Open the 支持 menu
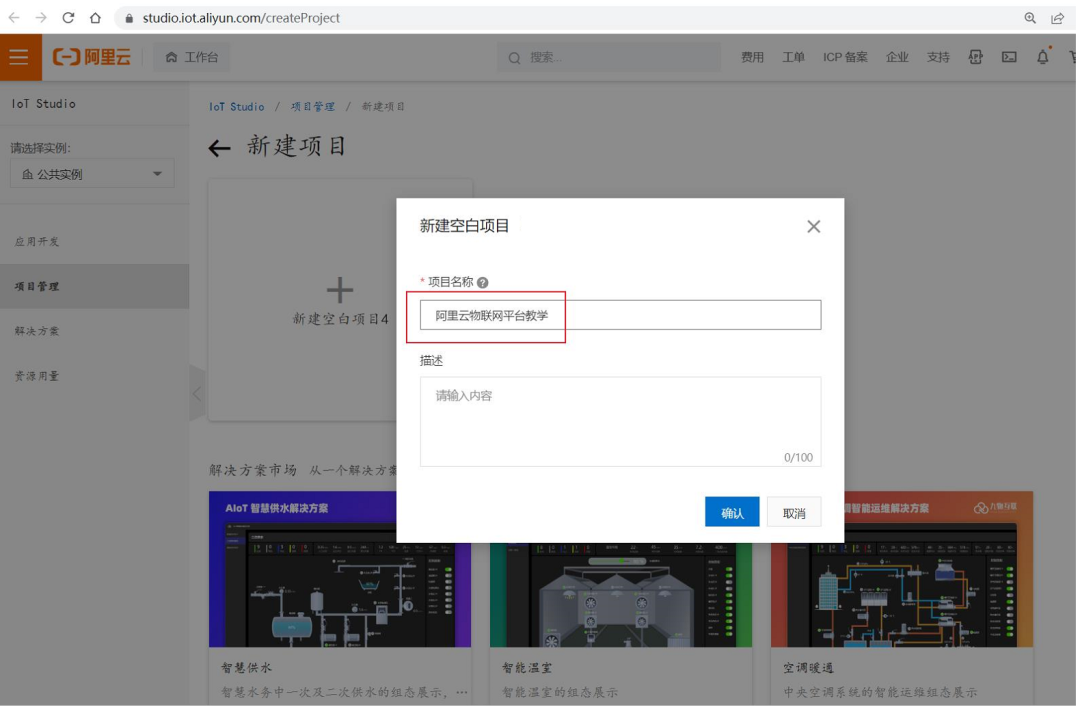 click(x=938, y=57)
